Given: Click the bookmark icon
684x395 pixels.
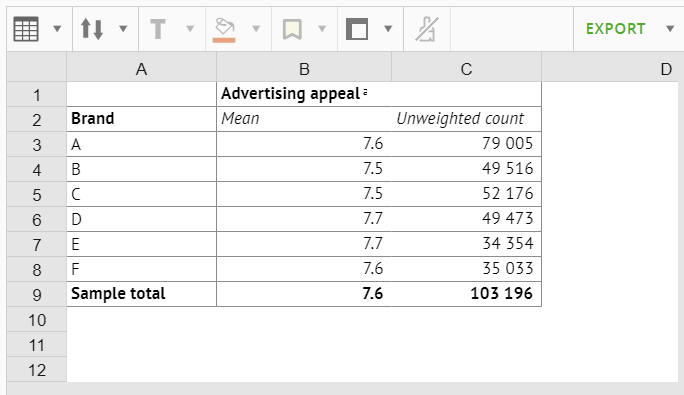Looking at the screenshot, I should pyautogui.click(x=292, y=29).
